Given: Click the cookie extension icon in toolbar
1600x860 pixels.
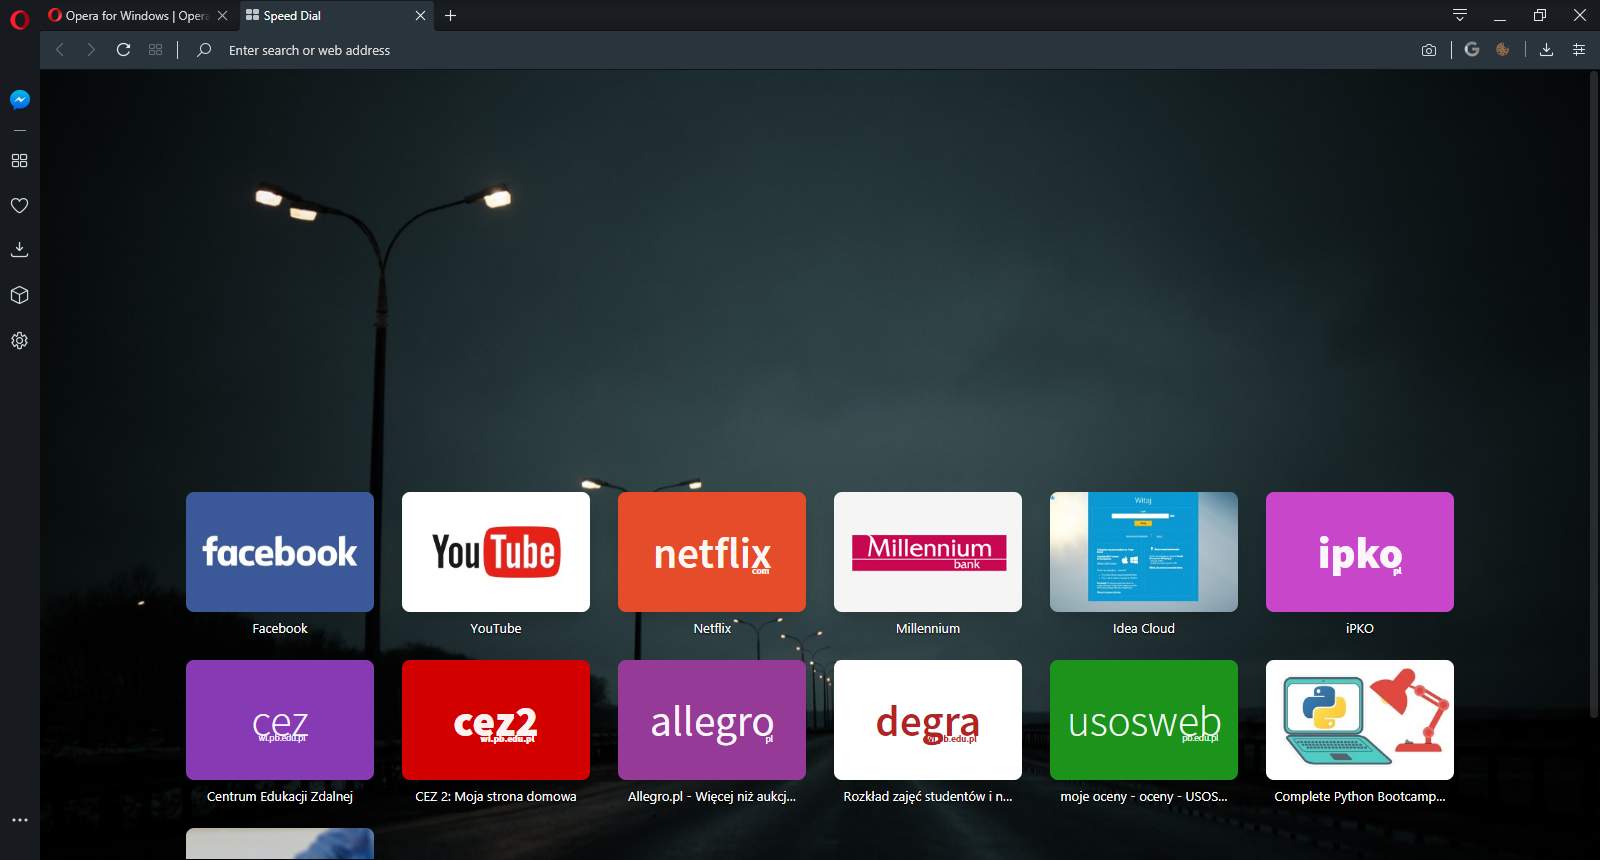Looking at the screenshot, I should [x=1502, y=49].
